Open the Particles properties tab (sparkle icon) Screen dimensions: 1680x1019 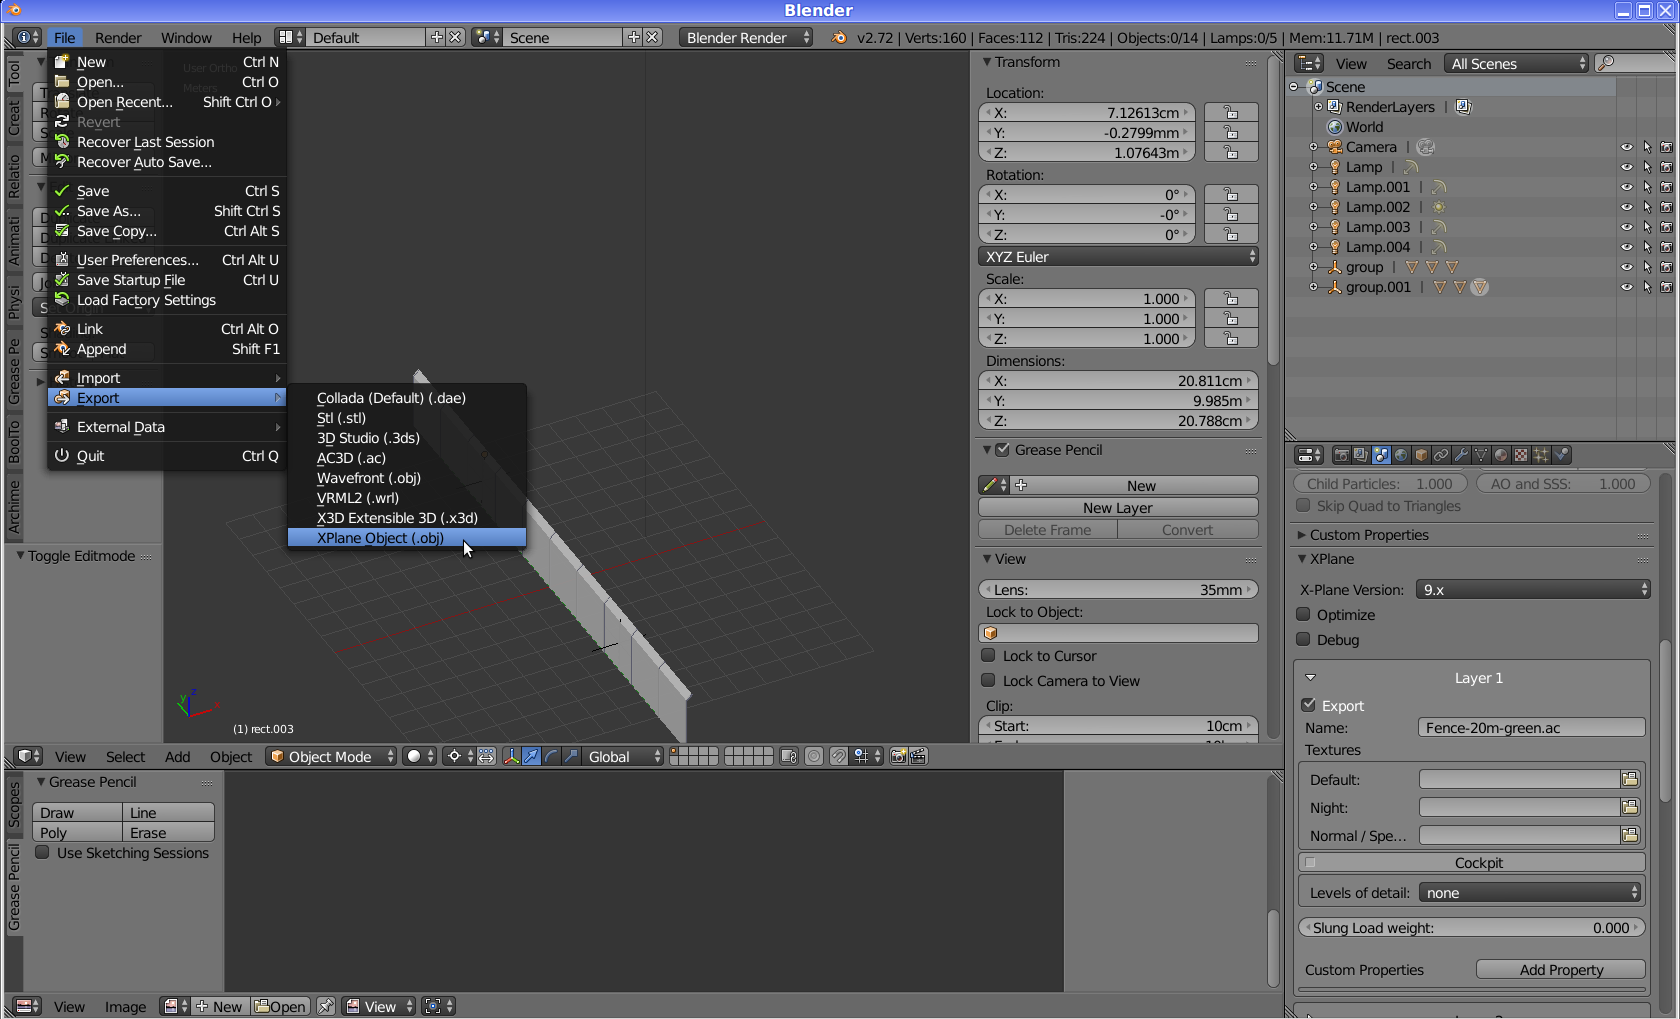pos(1541,455)
